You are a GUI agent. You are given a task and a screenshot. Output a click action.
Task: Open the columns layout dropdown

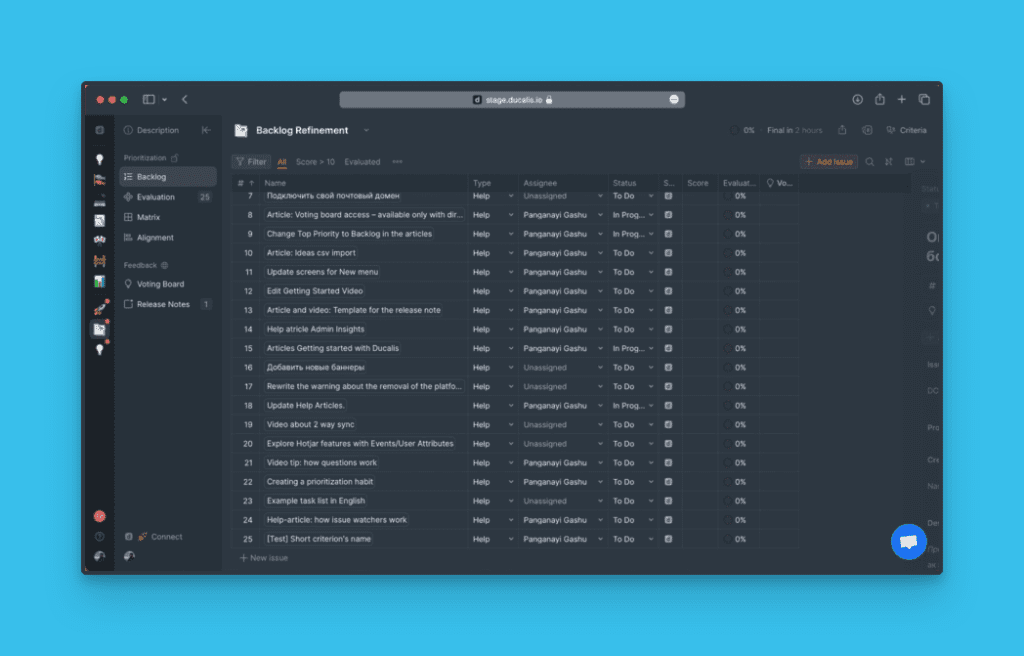[915, 162]
